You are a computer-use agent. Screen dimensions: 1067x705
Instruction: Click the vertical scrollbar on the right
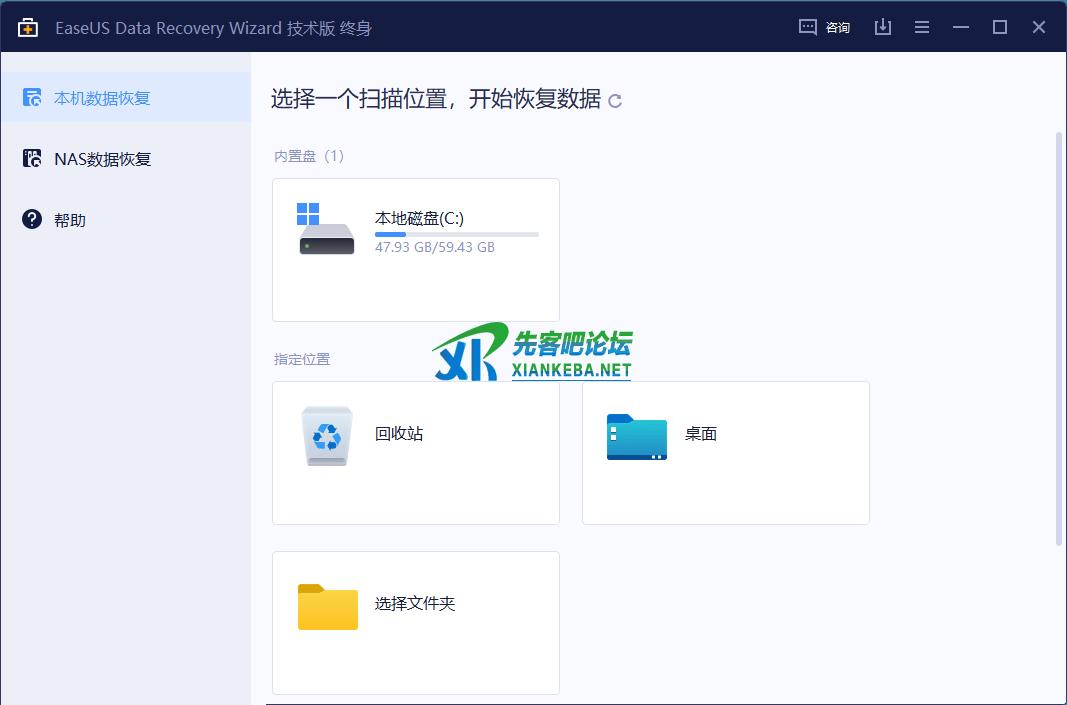pyautogui.click(x=1059, y=338)
